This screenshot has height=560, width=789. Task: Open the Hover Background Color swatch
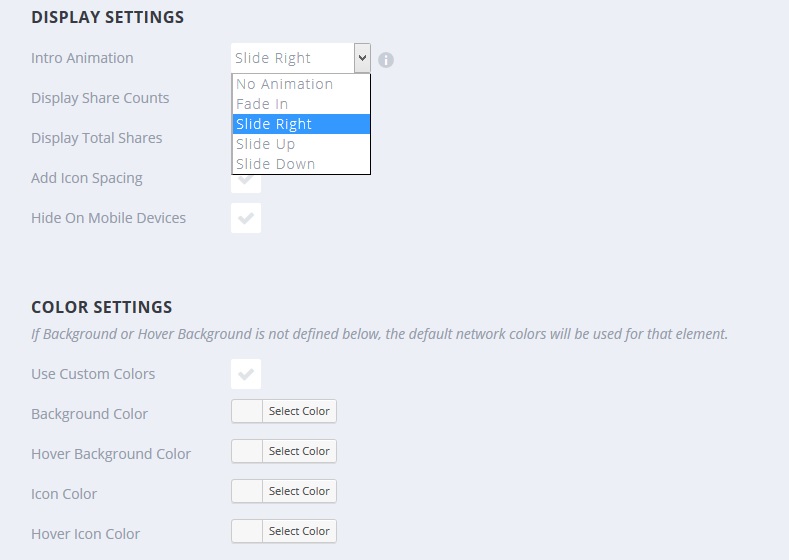click(247, 451)
